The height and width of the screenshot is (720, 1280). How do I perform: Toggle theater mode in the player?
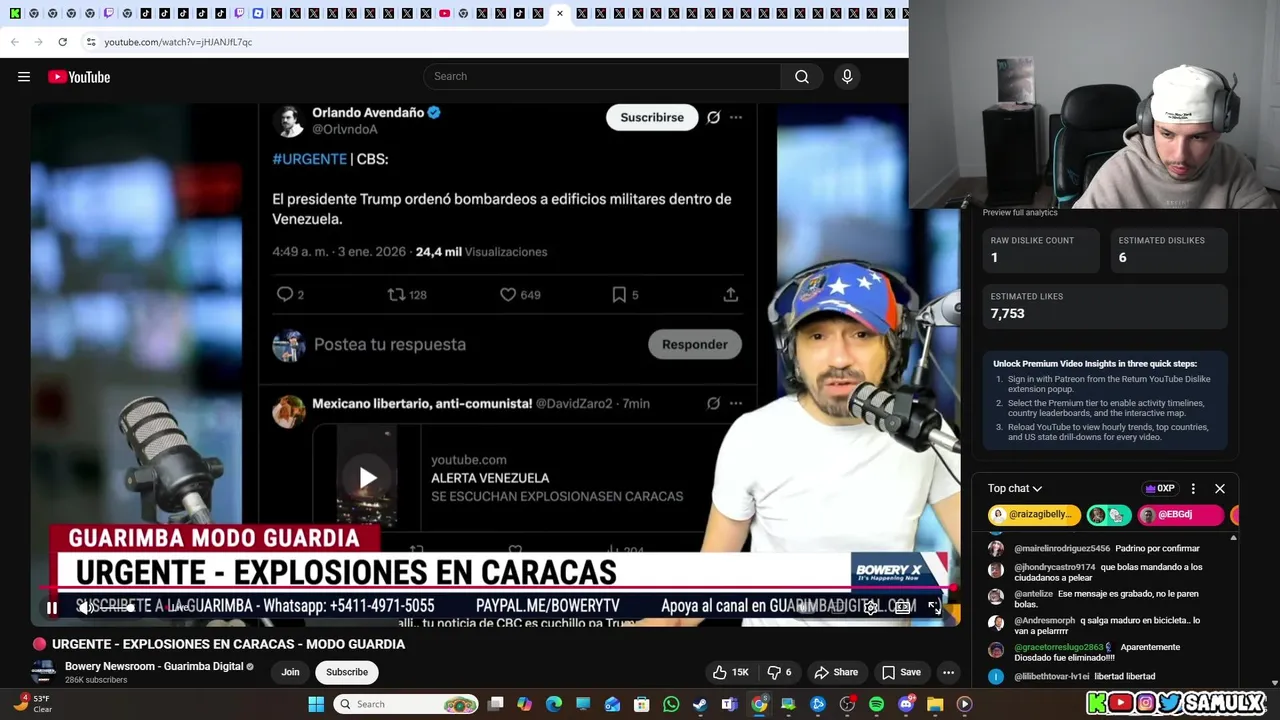(903, 607)
